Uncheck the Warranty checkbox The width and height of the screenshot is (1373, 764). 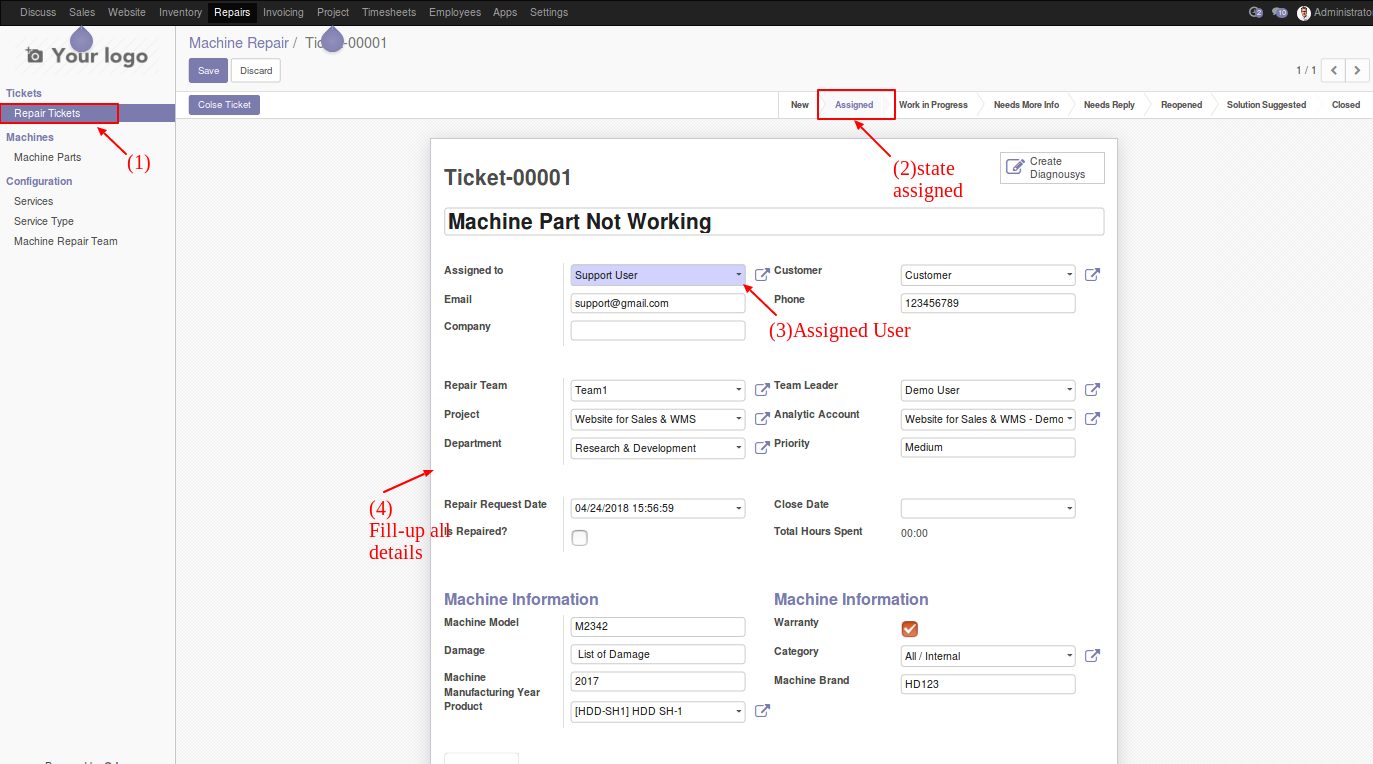coord(909,629)
